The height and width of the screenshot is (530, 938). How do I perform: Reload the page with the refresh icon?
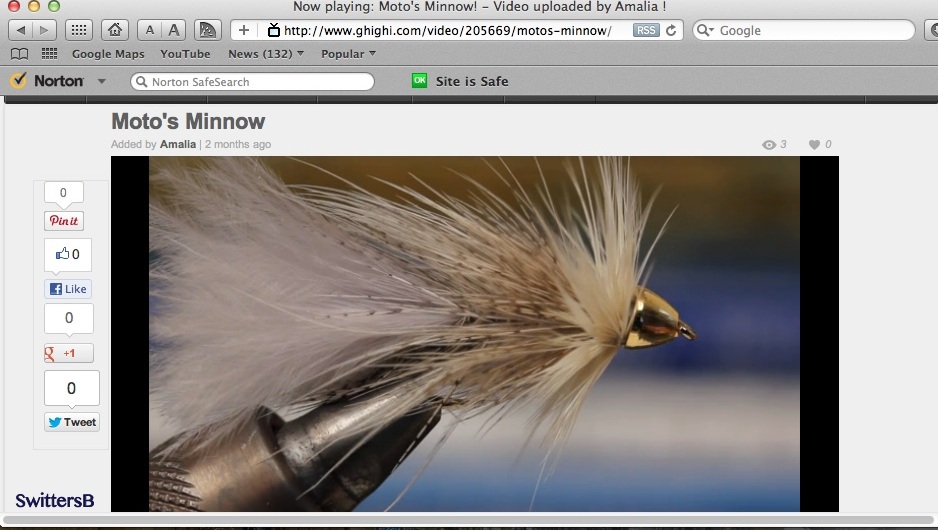pyautogui.click(x=672, y=30)
